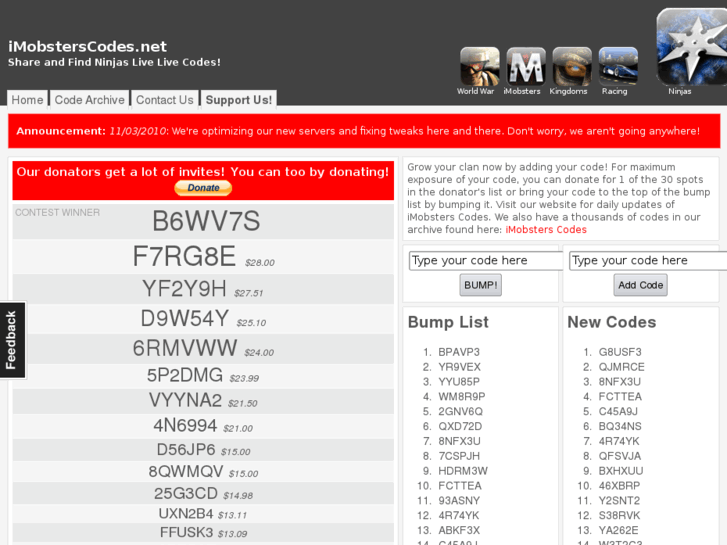Open the World War game icon
This screenshot has width=727, height=545.
click(x=479, y=67)
